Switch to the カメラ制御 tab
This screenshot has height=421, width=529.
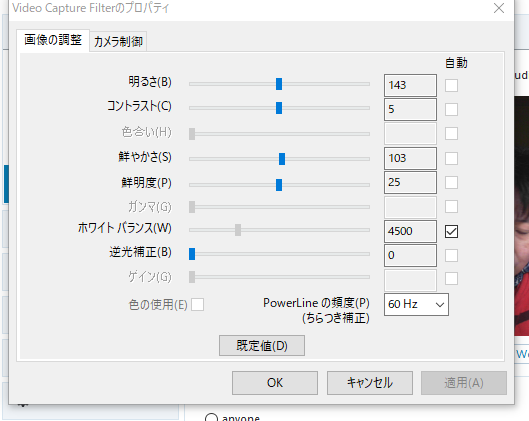point(118,41)
